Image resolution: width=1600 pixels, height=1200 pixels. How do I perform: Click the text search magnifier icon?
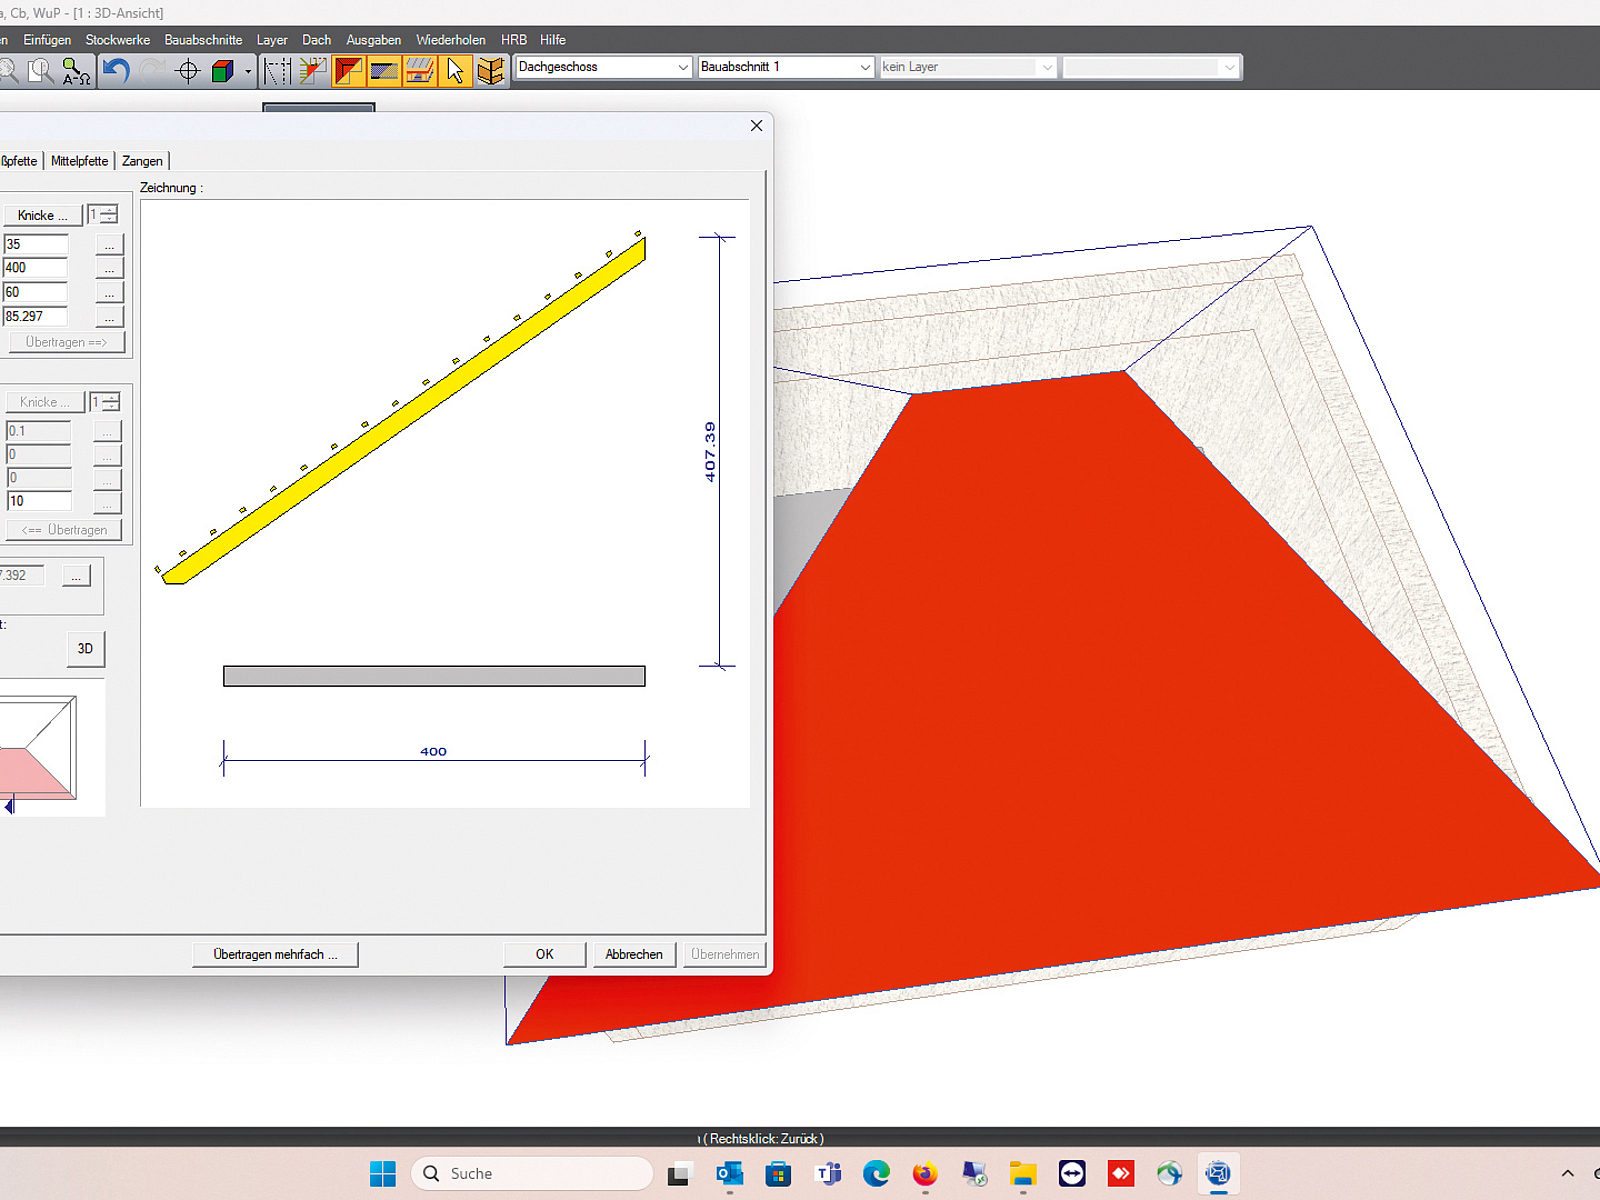pos(76,70)
